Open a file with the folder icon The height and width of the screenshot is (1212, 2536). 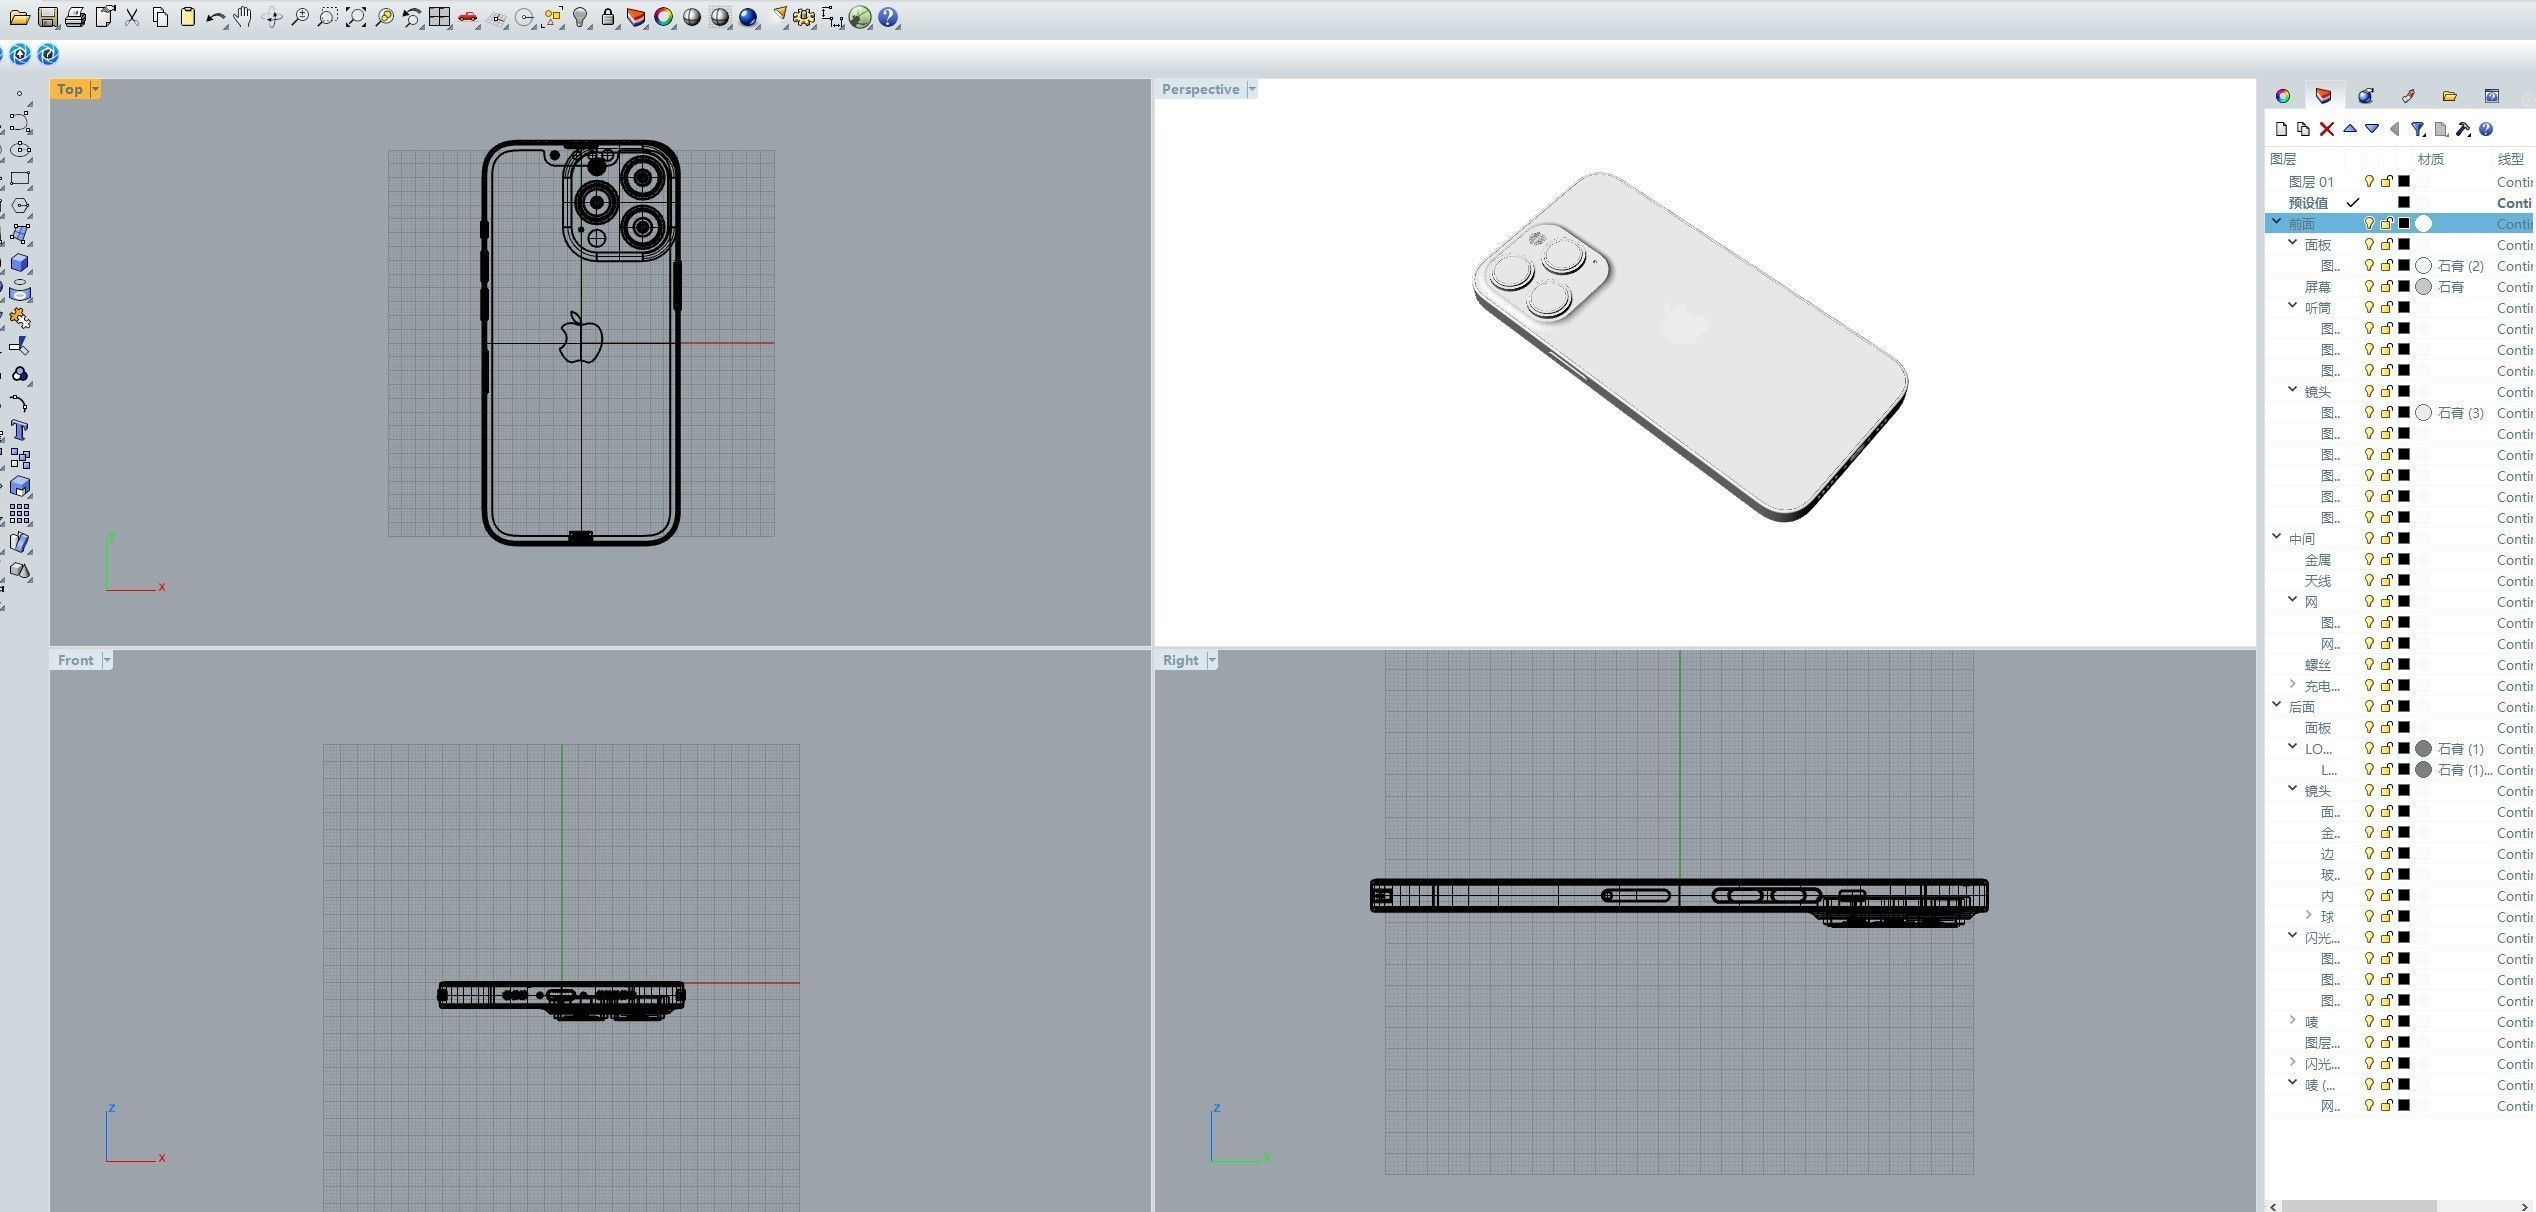point(19,18)
